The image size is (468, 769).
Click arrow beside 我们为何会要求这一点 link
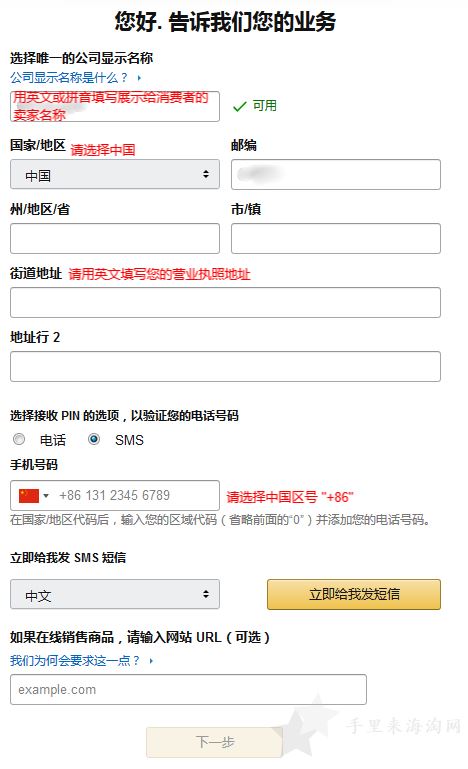pos(151,661)
